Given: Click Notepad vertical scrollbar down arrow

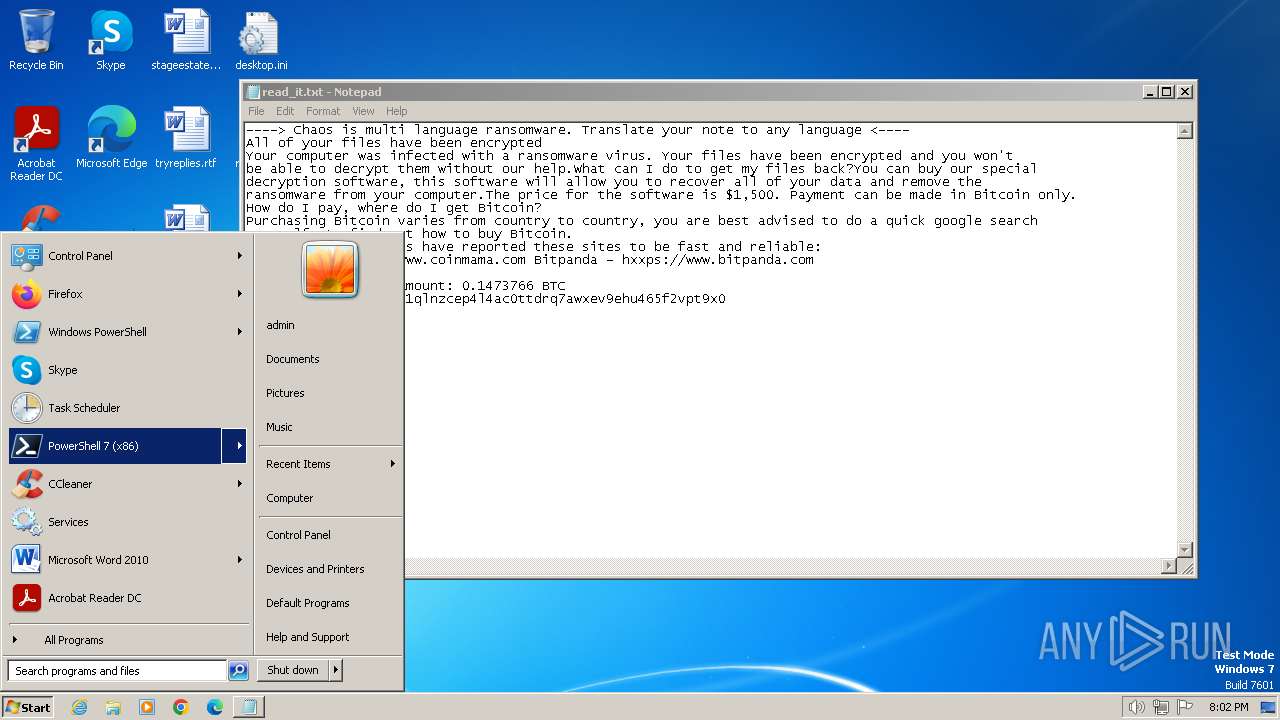Looking at the screenshot, I should [1185, 550].
